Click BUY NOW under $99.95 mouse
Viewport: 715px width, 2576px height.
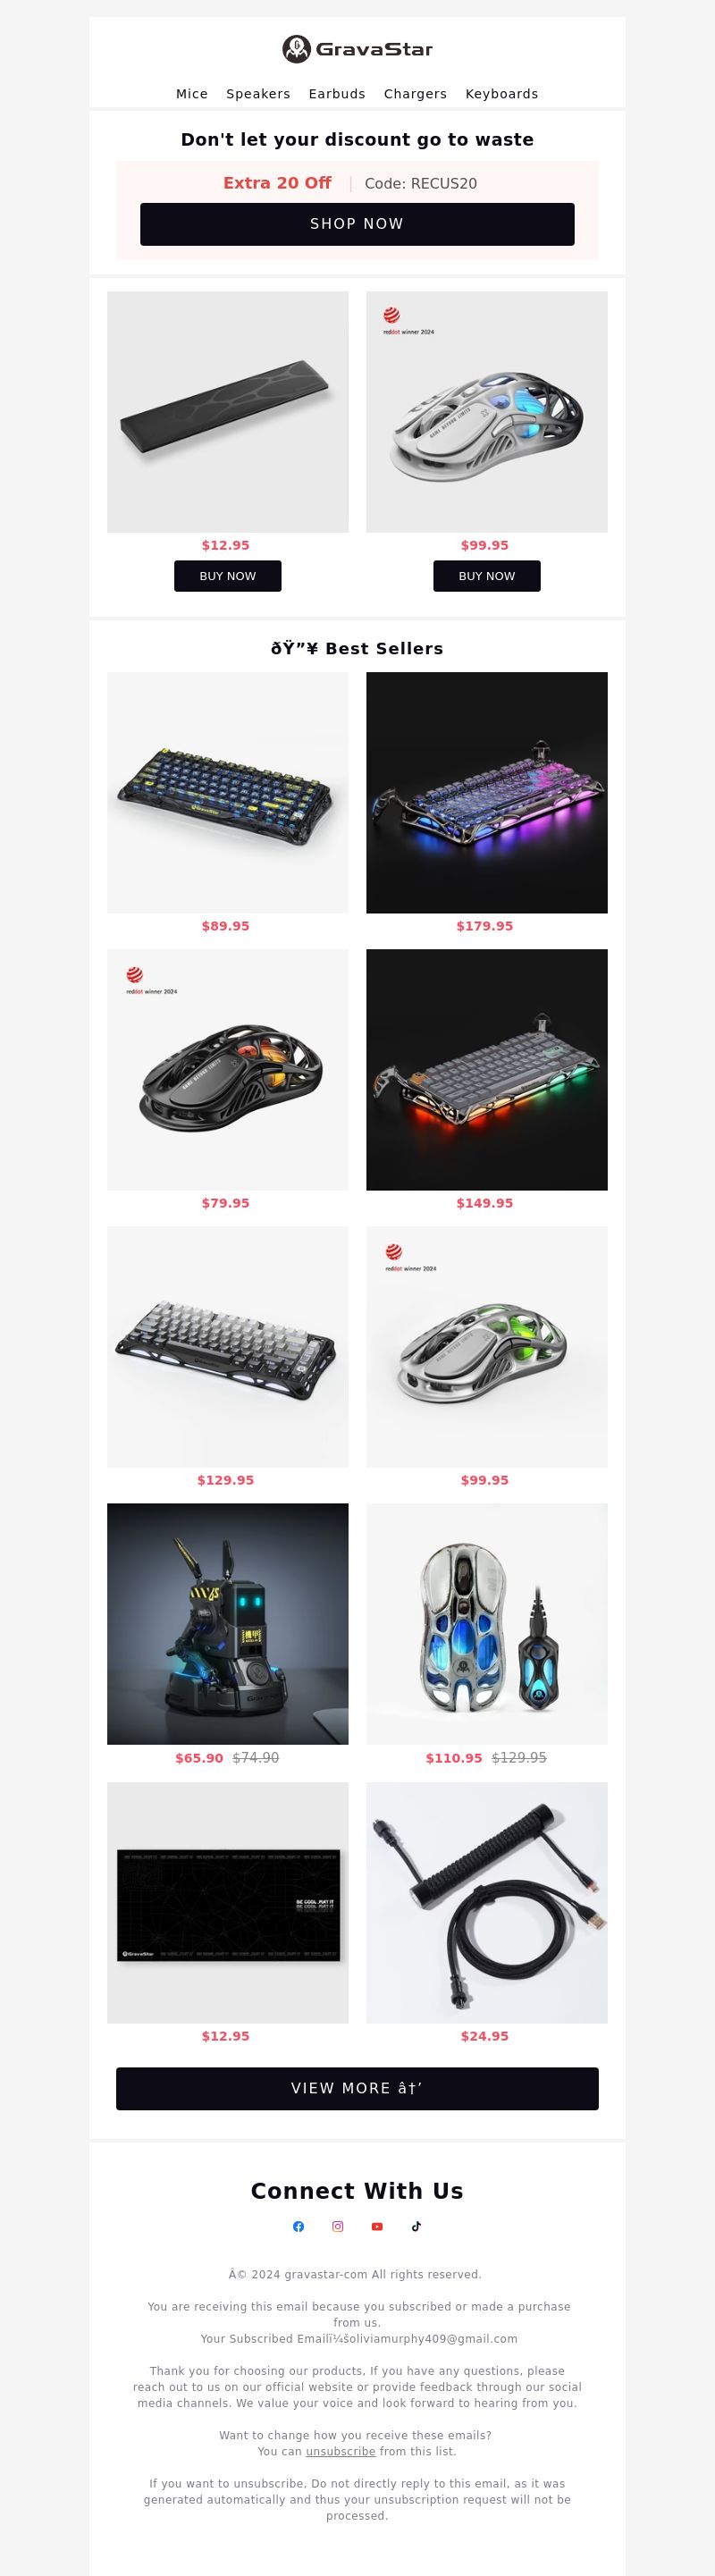click(487, 576)
